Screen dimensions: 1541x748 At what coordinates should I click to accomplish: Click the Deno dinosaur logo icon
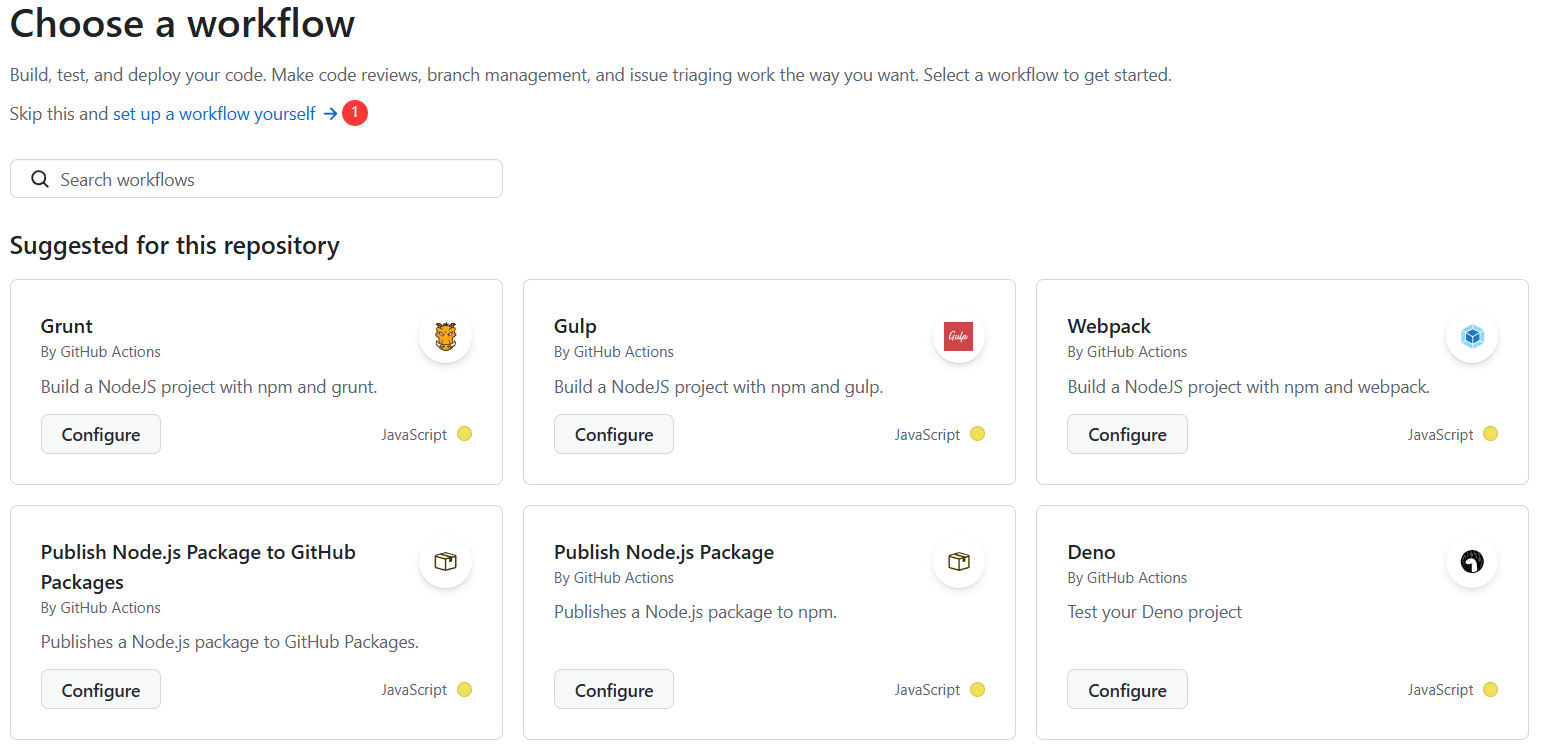point(1471,562)
